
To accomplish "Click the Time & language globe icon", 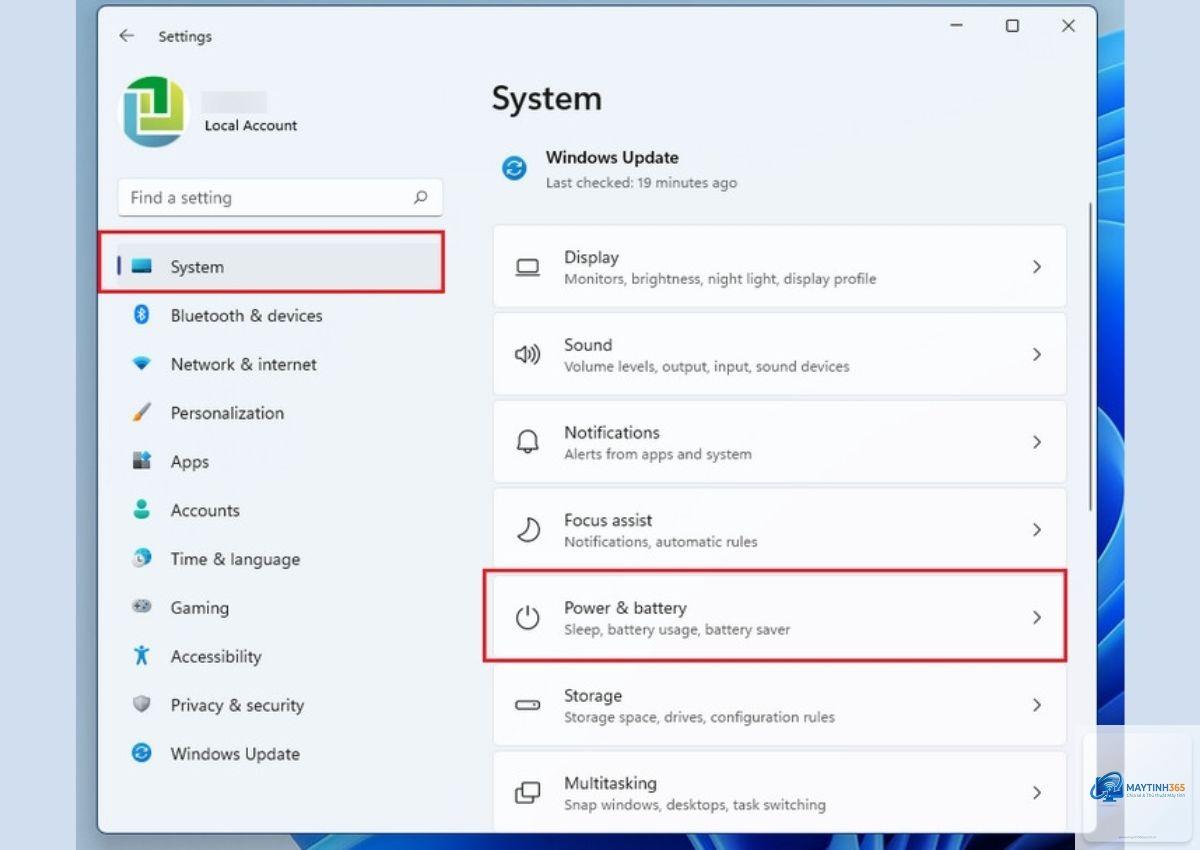I will (x=141, y=558).
